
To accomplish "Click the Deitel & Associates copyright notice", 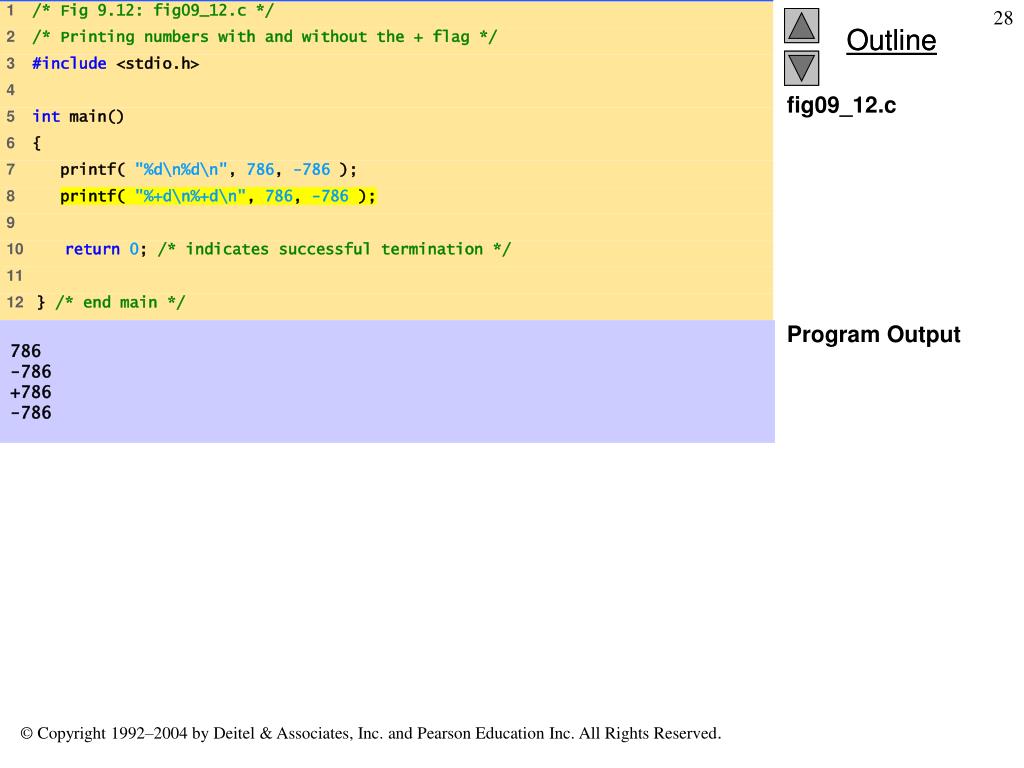I will point(371,733).
